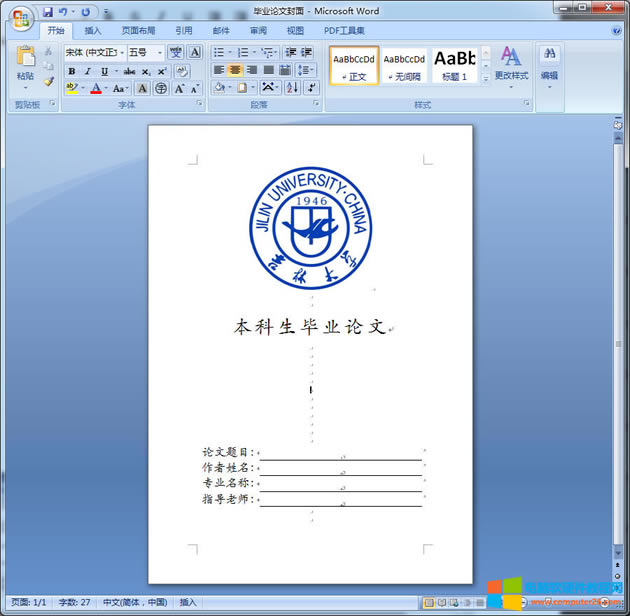Switch to the 插入 ribbon tab

coord(93,30)
